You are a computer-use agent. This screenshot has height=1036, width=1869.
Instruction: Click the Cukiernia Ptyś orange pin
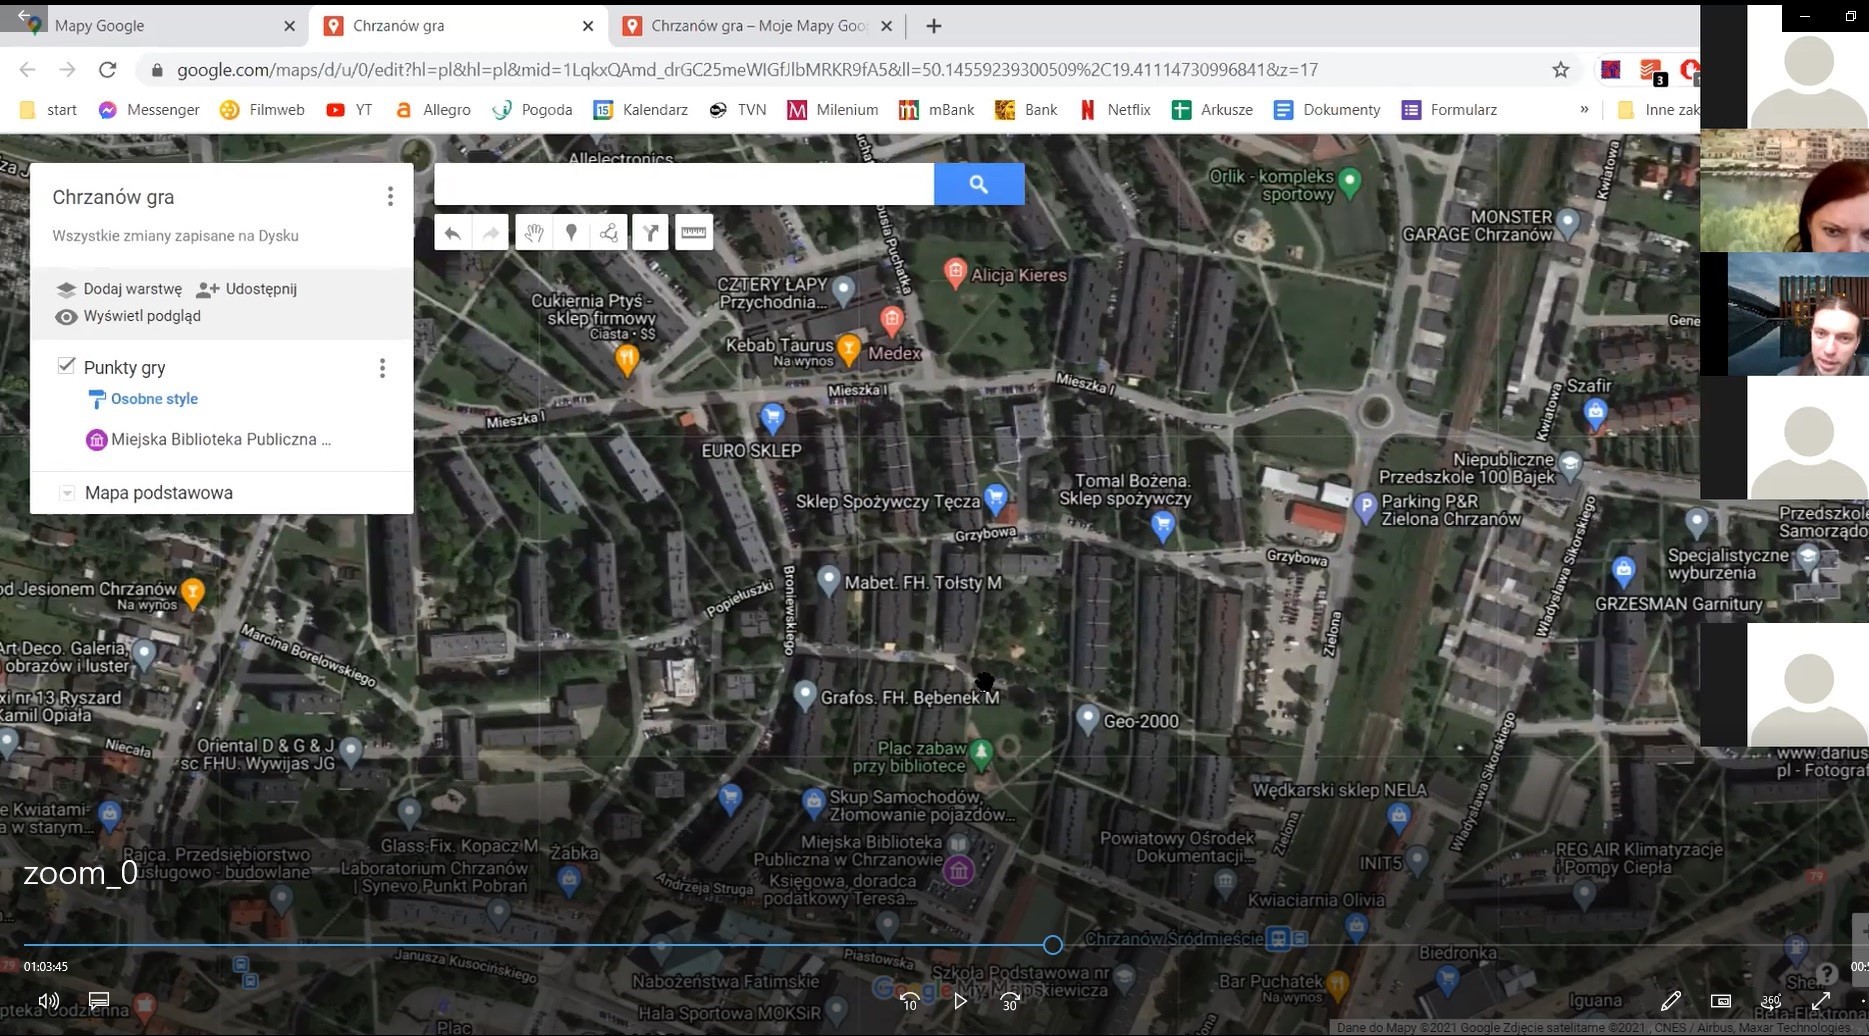click(627, 359)
